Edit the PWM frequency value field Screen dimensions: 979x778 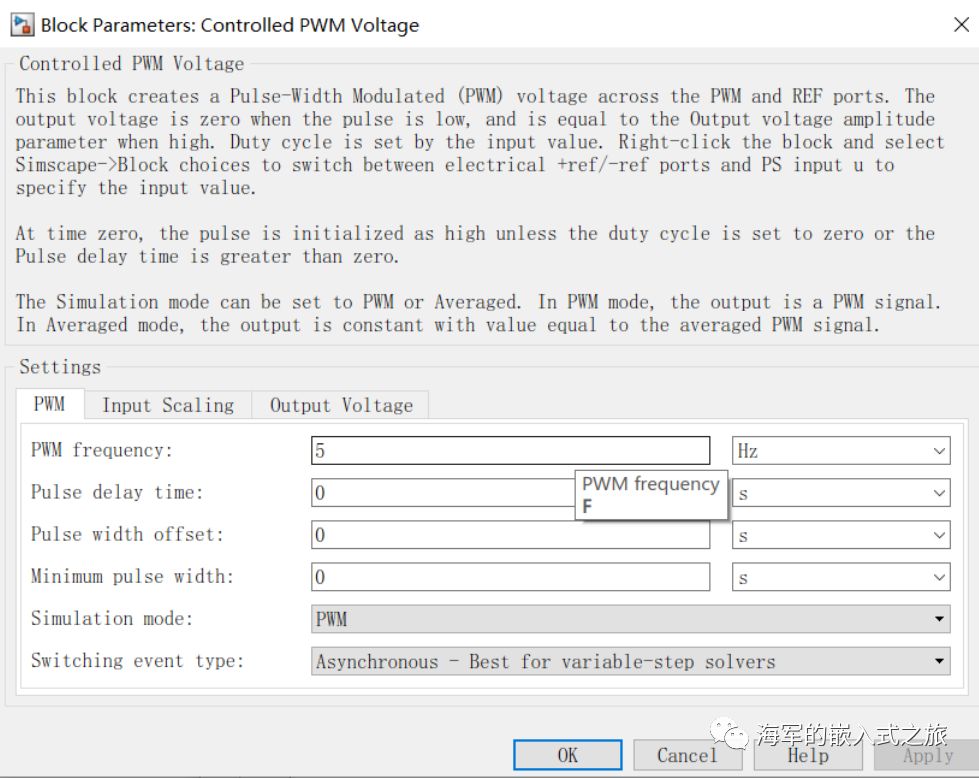click(x=510, y=450)
